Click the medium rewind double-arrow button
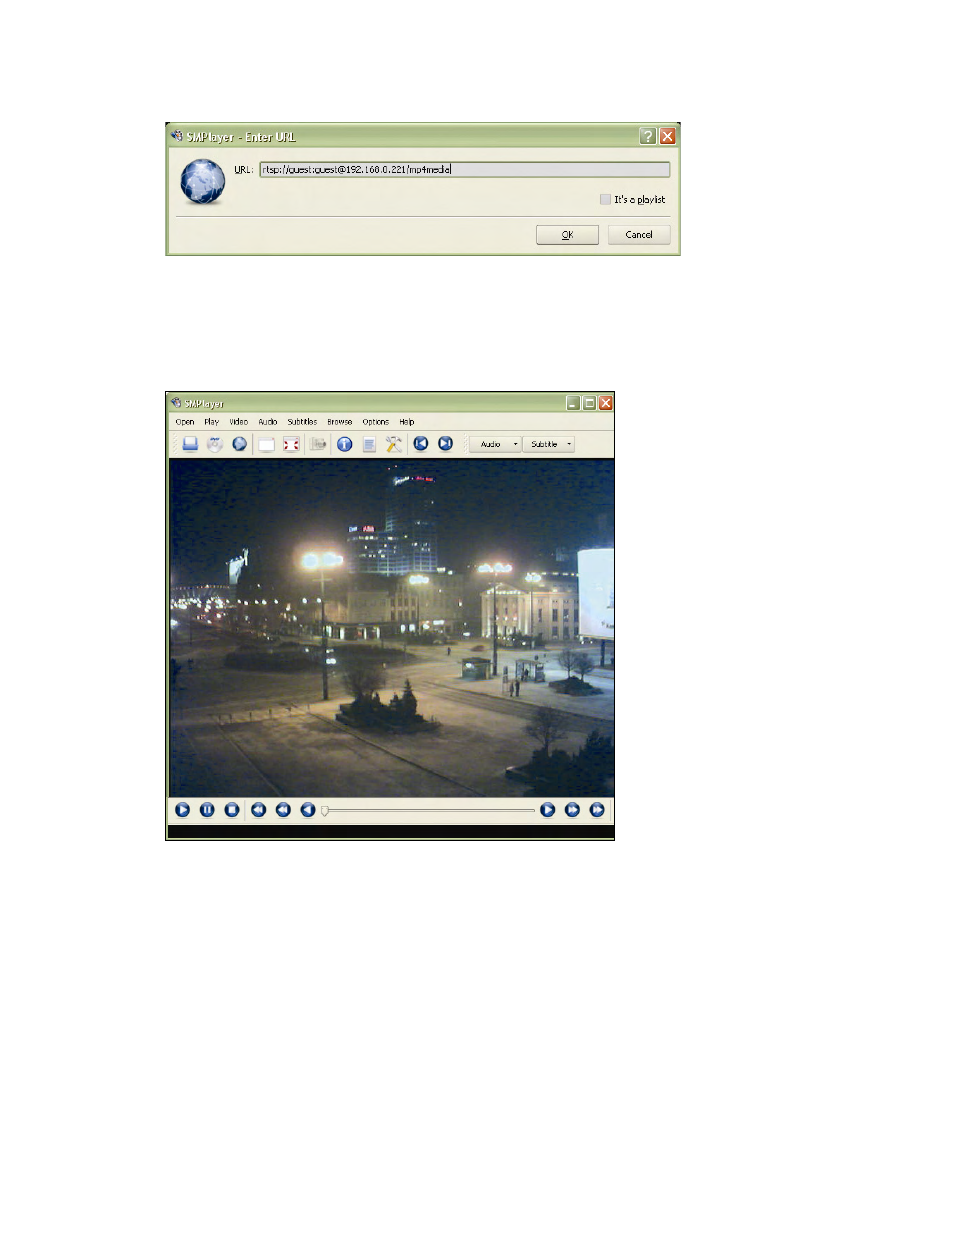 coord(283,810)
